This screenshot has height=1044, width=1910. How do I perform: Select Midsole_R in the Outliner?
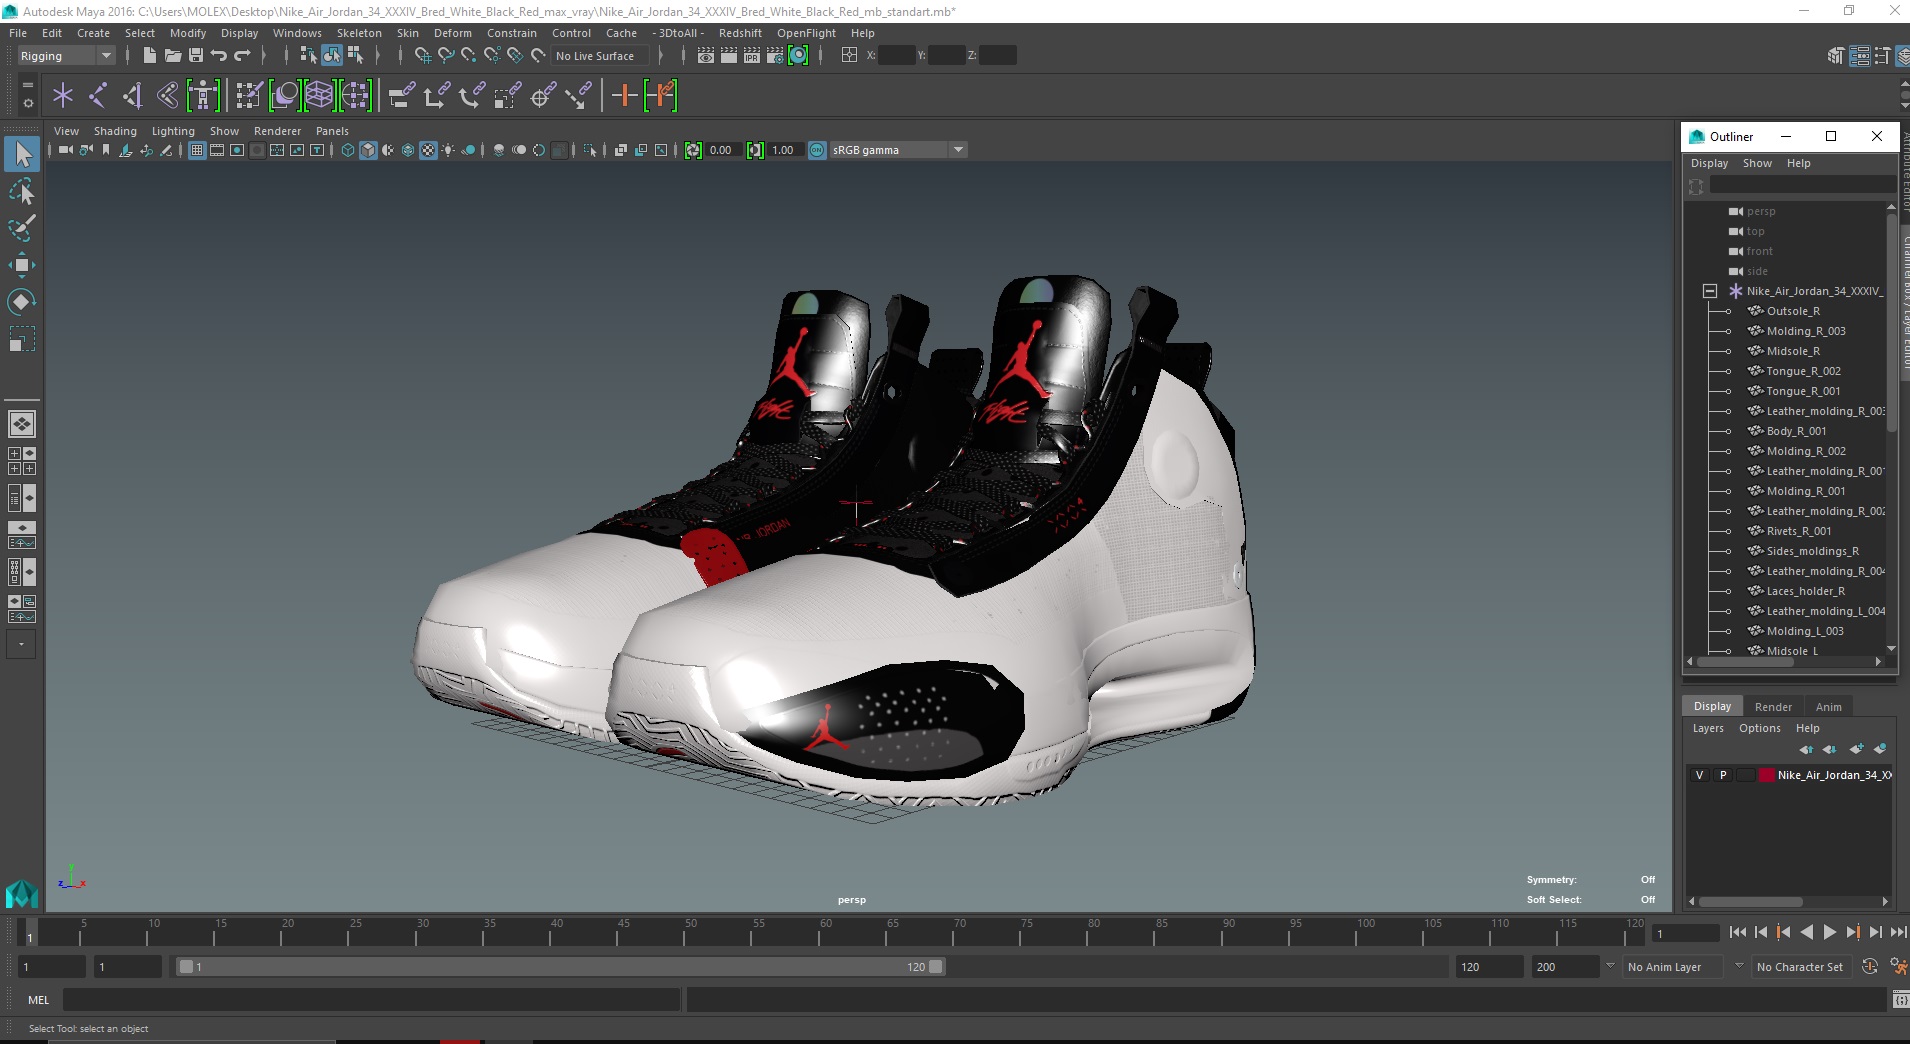tap(1792, 351)
